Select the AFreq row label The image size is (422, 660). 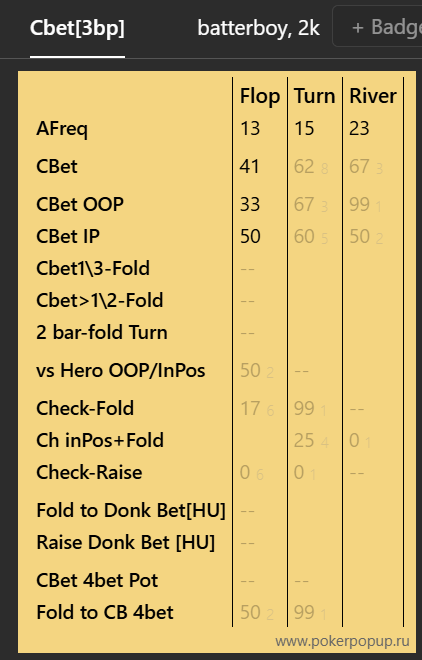[62, 129]
